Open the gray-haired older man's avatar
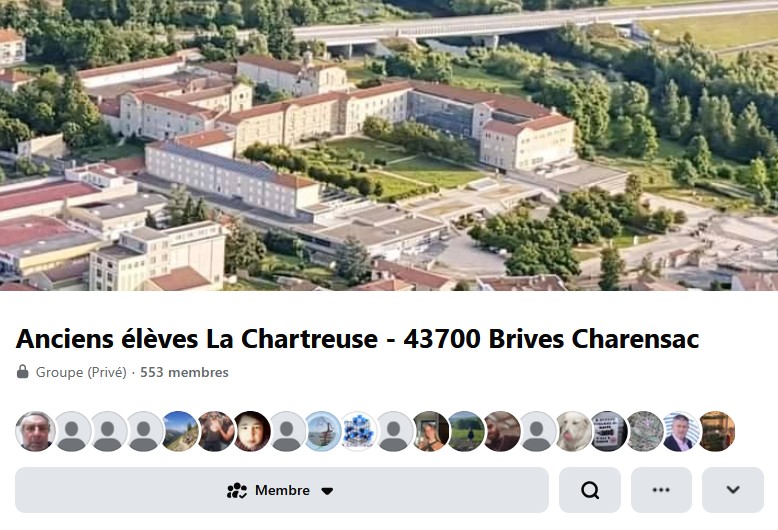The width and height of the screenshot is (778, 530). pos(36,431)
